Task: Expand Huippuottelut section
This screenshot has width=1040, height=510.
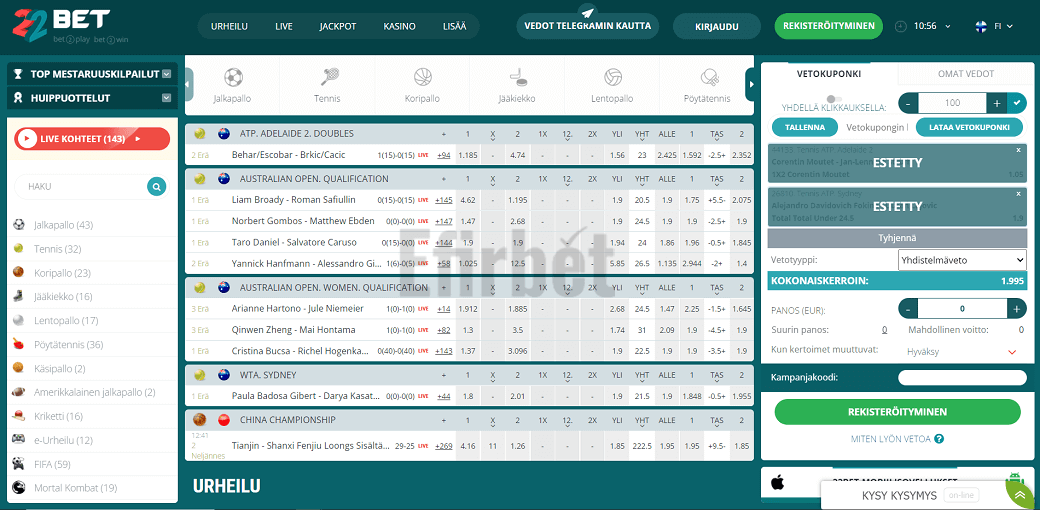Action: coord(92,98)
